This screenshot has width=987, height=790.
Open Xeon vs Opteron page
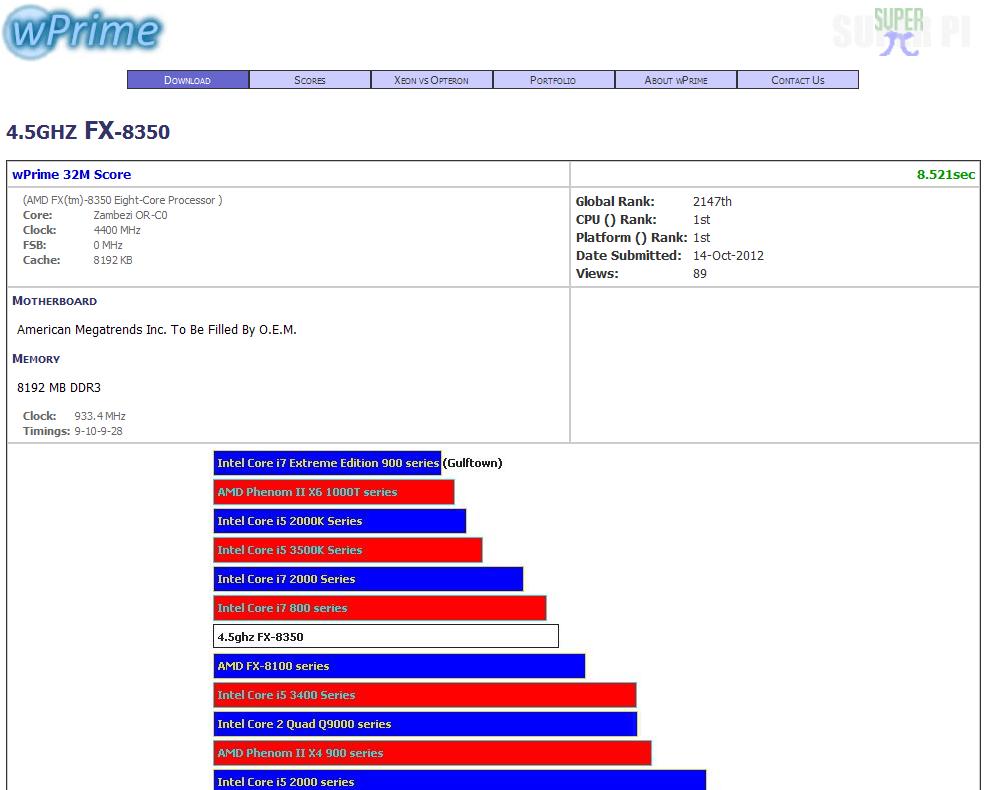432,80
